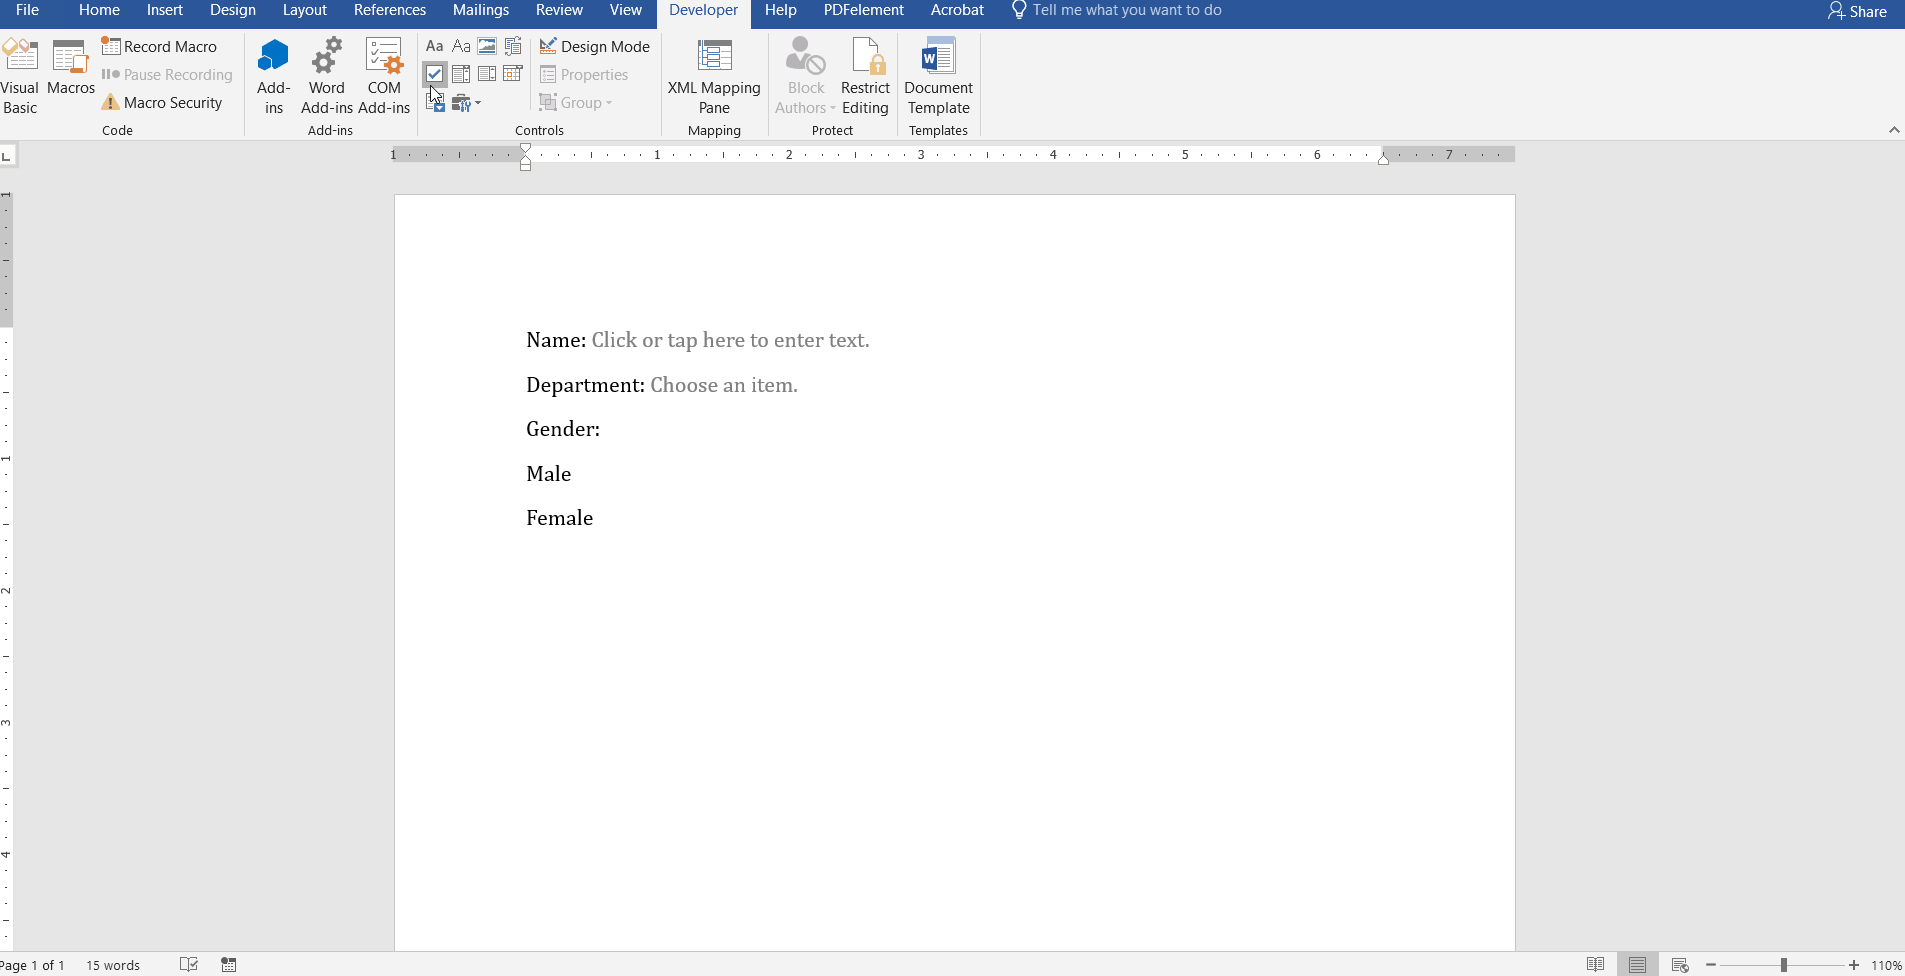1905x976 pixels.
Task: Click the zoom slider handle
Action: tap(1783, 965)
